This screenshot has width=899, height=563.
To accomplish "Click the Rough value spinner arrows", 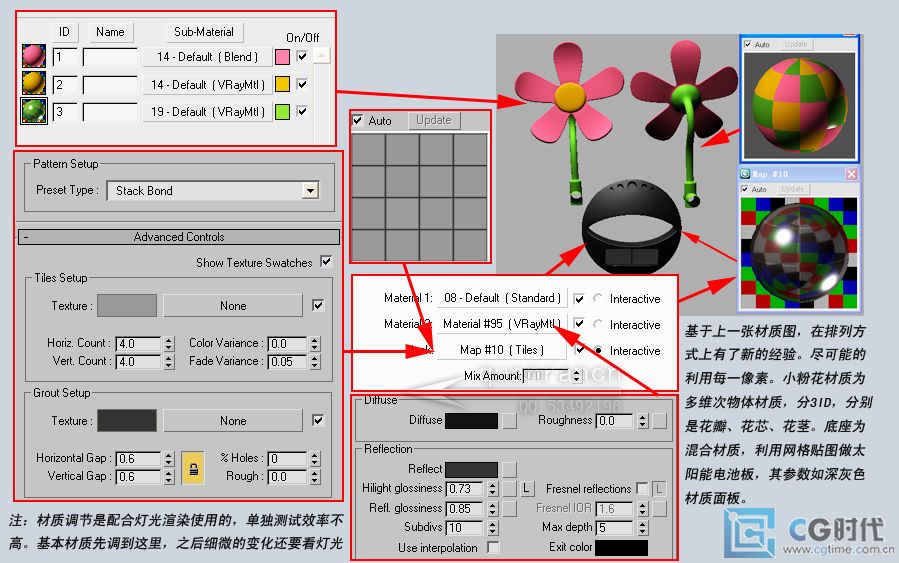I will tap(314, 476).
